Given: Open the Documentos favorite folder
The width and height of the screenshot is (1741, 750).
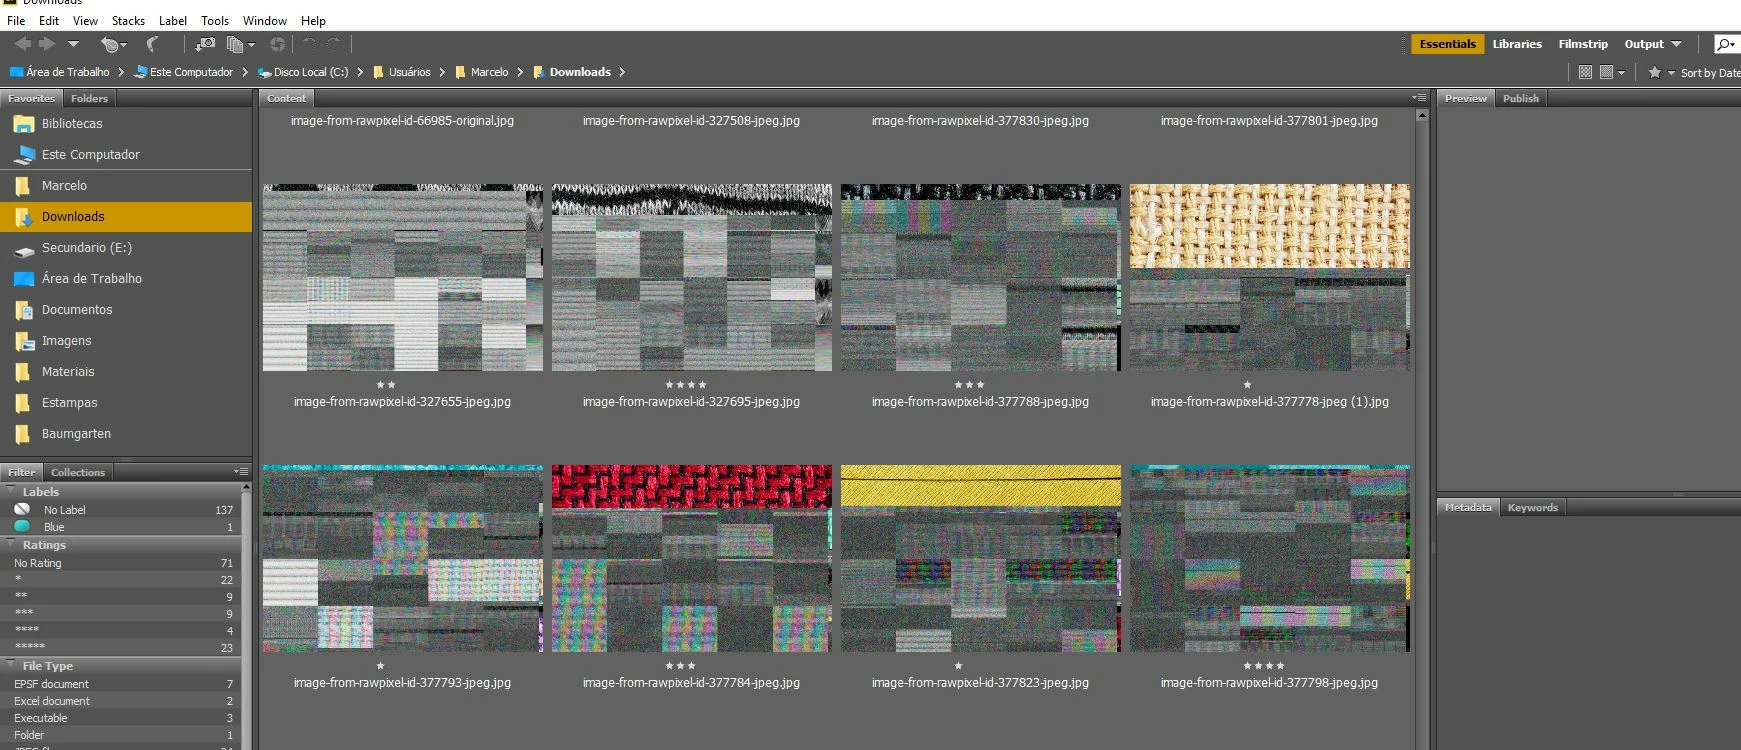Looking at the screenshot, I should (126, 310).
